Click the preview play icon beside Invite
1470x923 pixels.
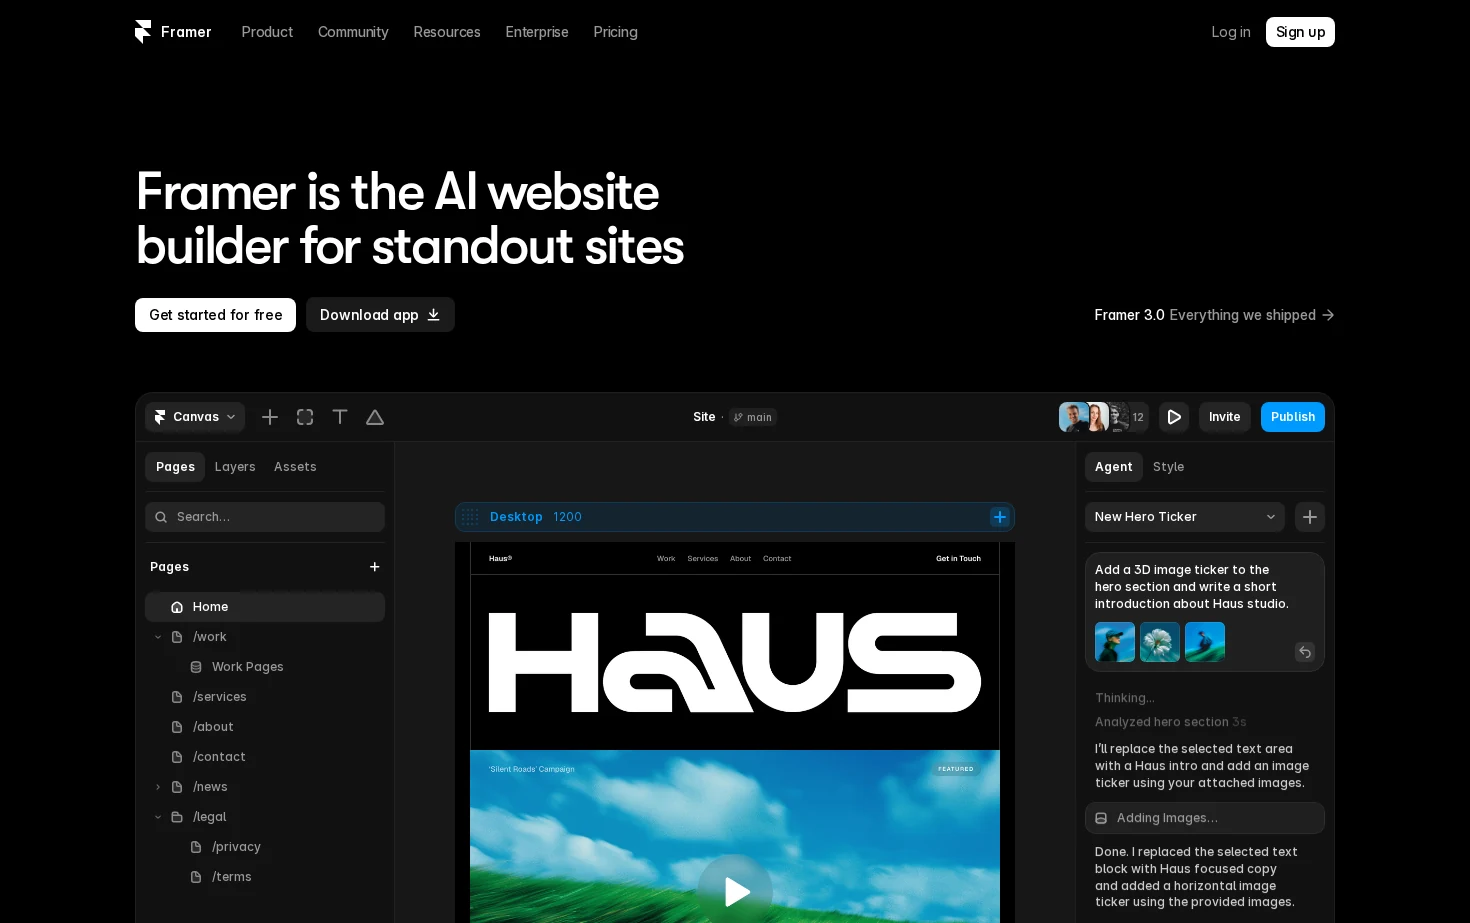click(1174, 417)
